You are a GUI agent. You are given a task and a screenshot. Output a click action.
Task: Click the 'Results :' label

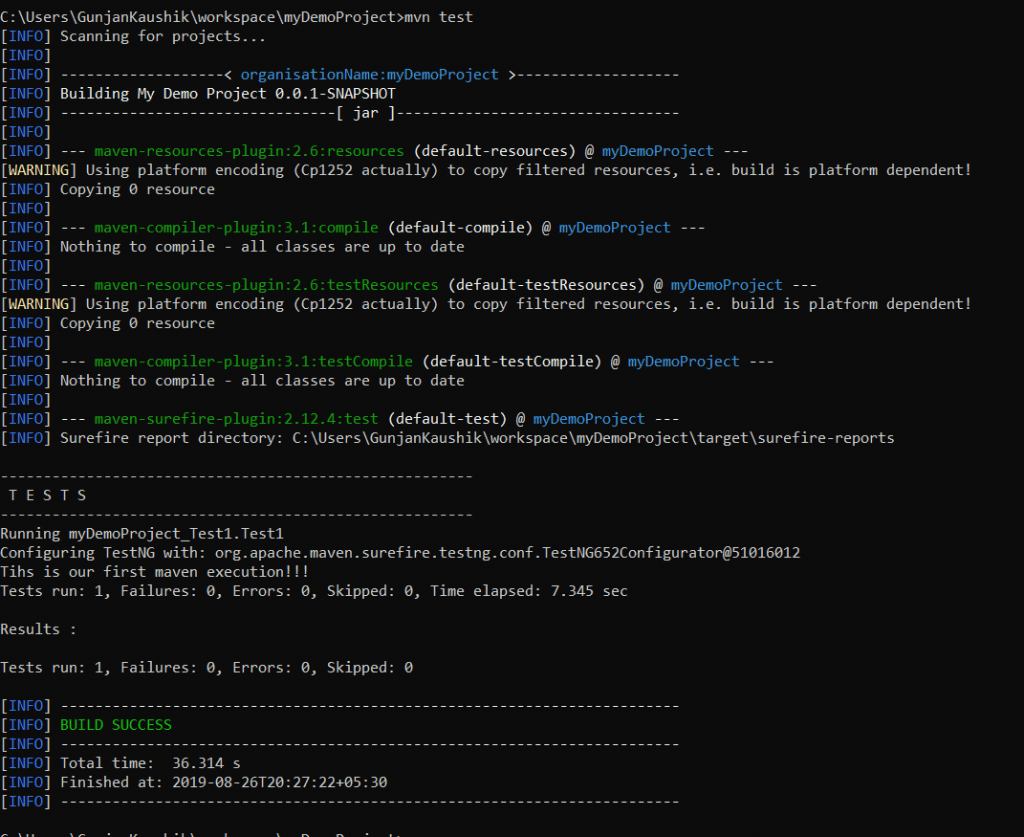(38, 629)
